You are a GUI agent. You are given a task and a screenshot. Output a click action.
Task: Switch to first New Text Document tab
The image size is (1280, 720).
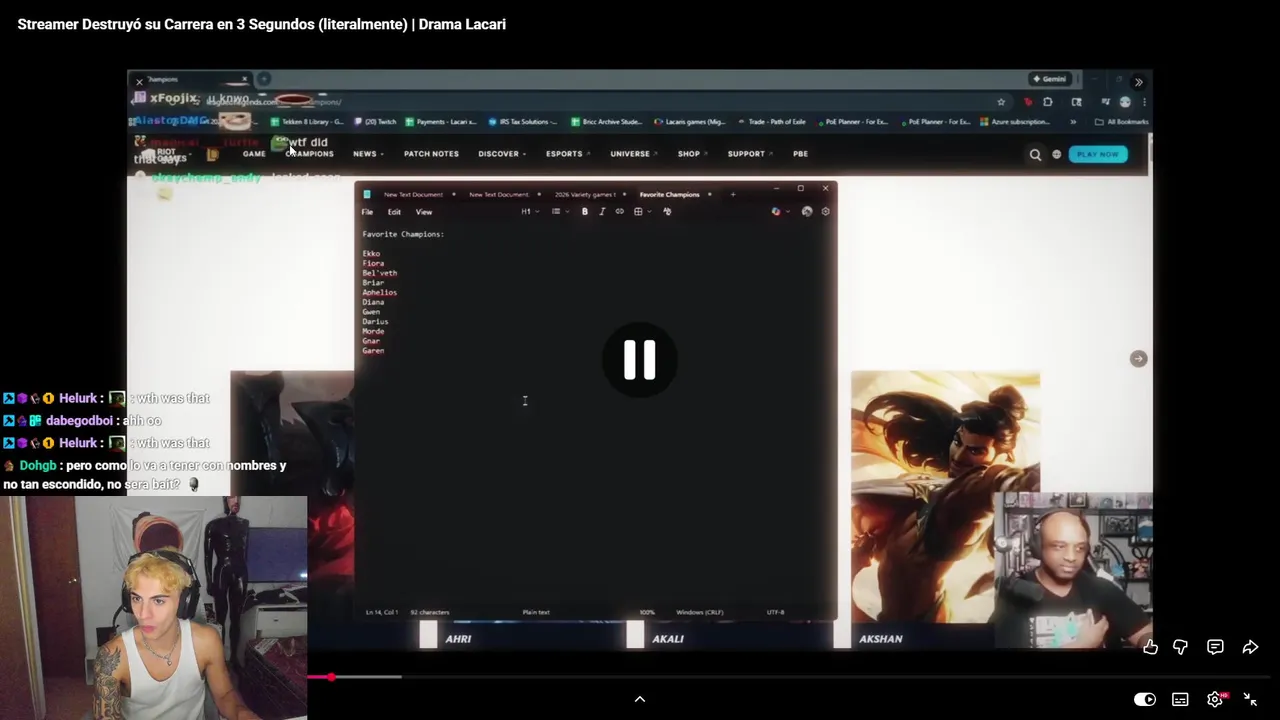click(413, 194)
